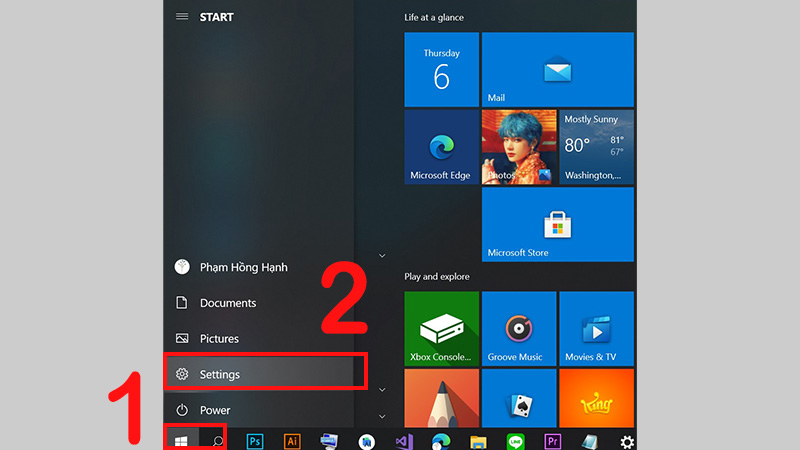Open Microsoft Edge from the taskbar

click(441, 441)
